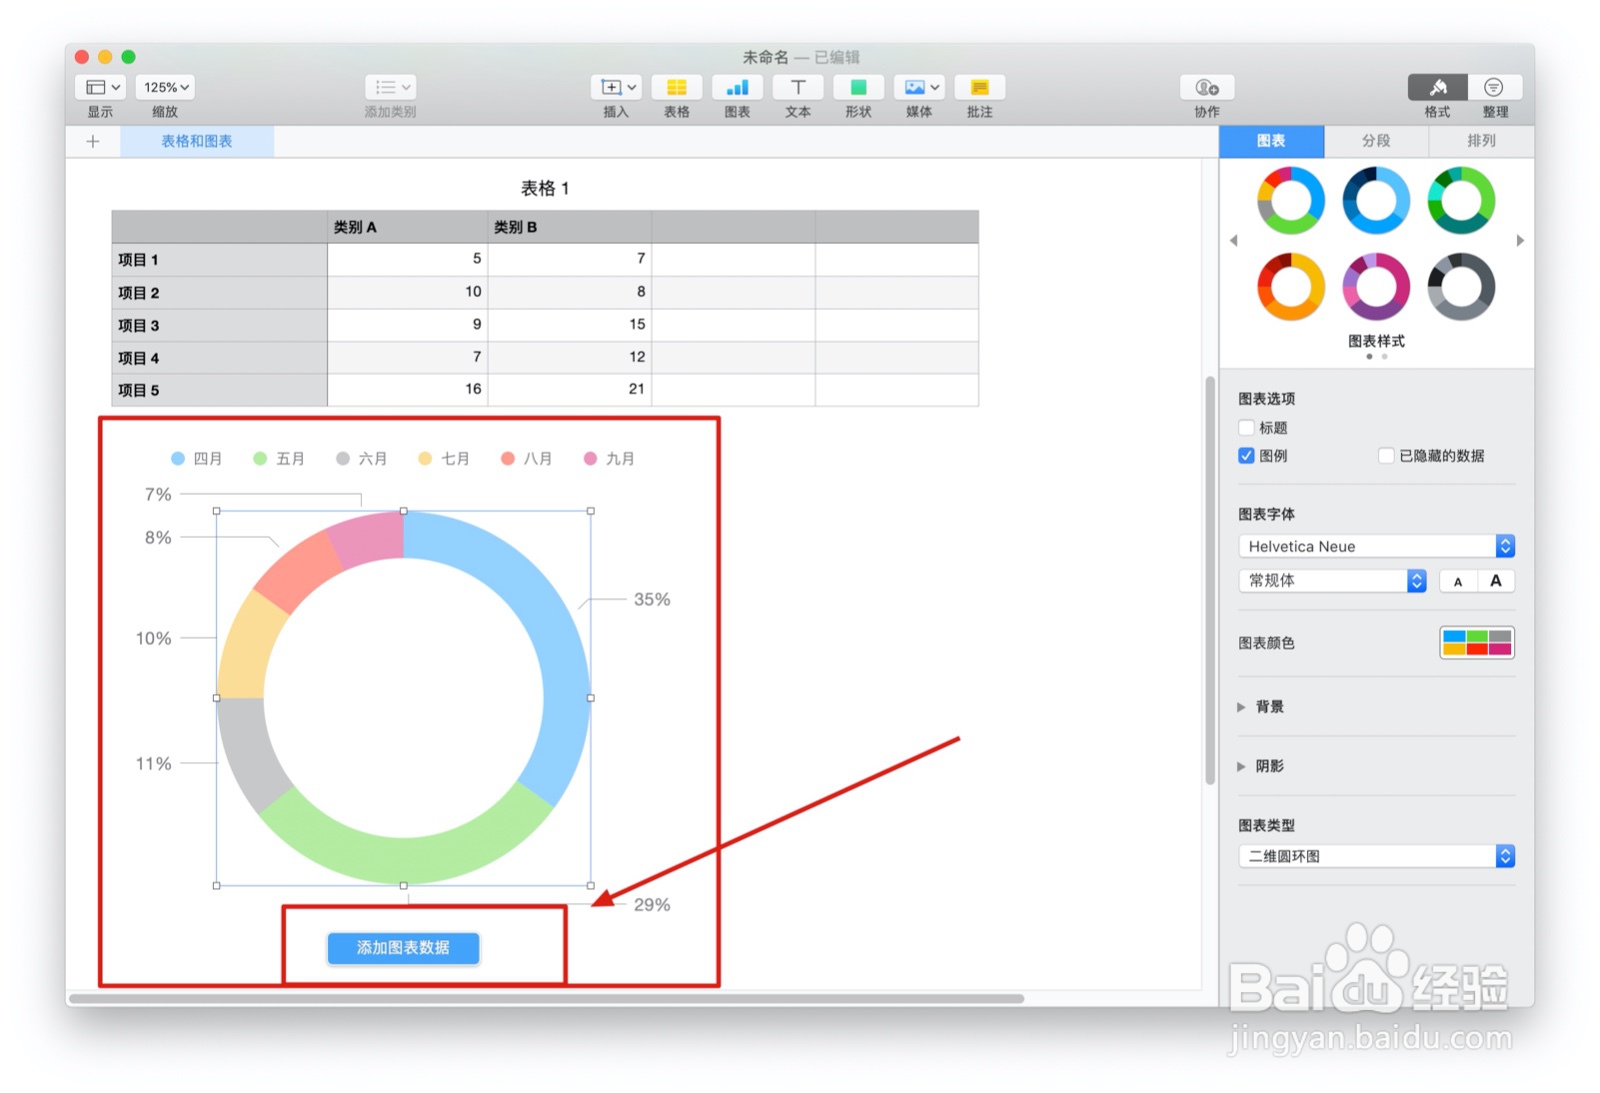Select the orange donut chart style thumbnail
1600x1093 pixels.
coord(1290,287)
